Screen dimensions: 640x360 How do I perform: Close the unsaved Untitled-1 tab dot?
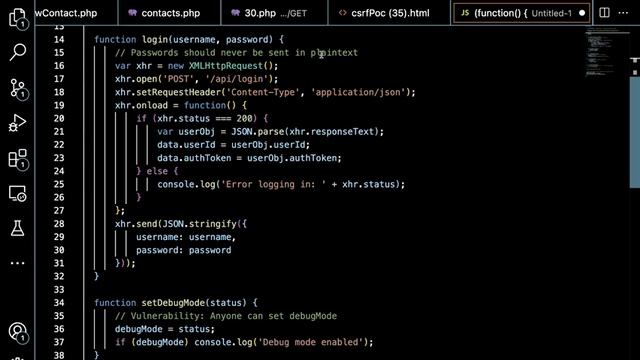[x=582, y=13]
